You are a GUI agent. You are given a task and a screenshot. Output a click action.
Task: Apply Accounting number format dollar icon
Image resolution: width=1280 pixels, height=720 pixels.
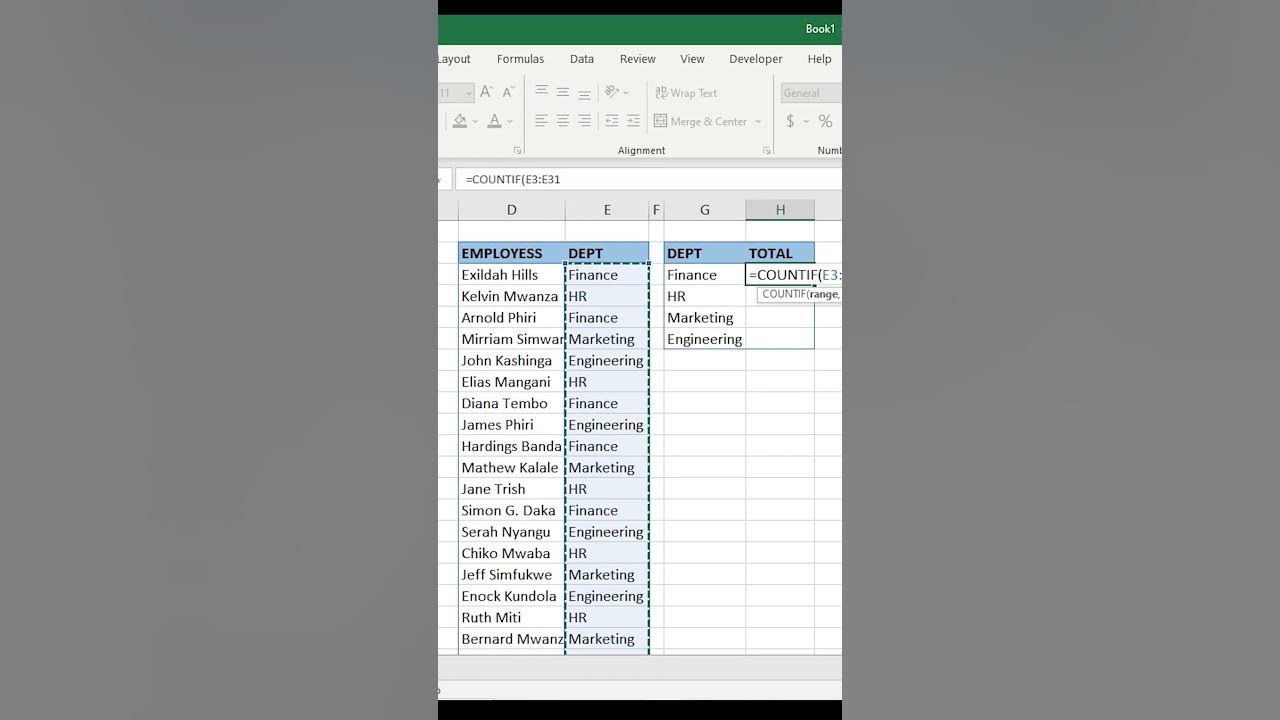tap(790, 121)
